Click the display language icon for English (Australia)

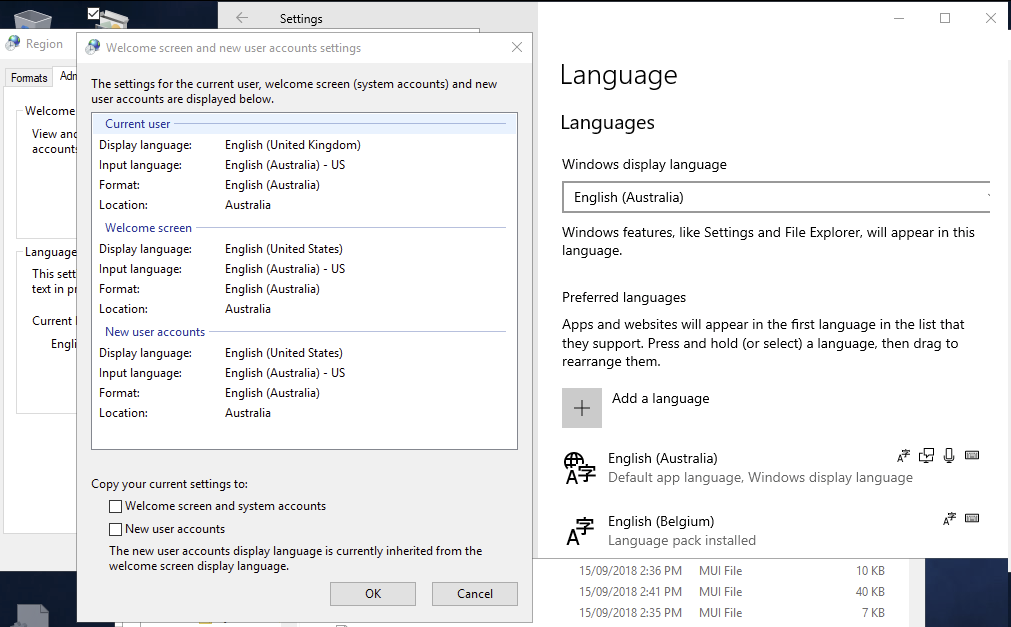point(903,456)
